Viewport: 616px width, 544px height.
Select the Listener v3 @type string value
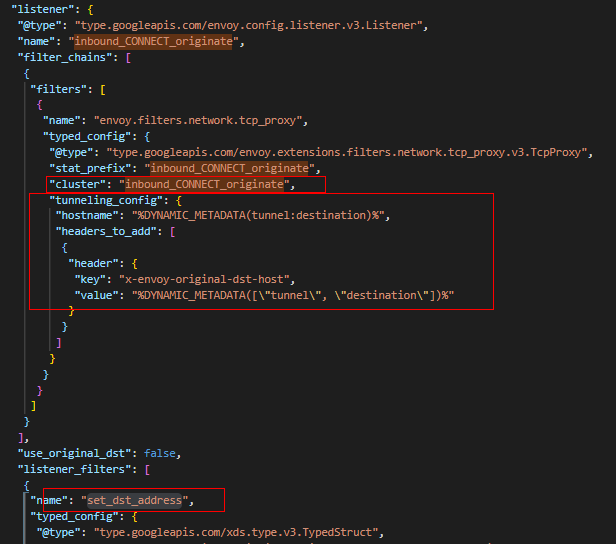248,26
